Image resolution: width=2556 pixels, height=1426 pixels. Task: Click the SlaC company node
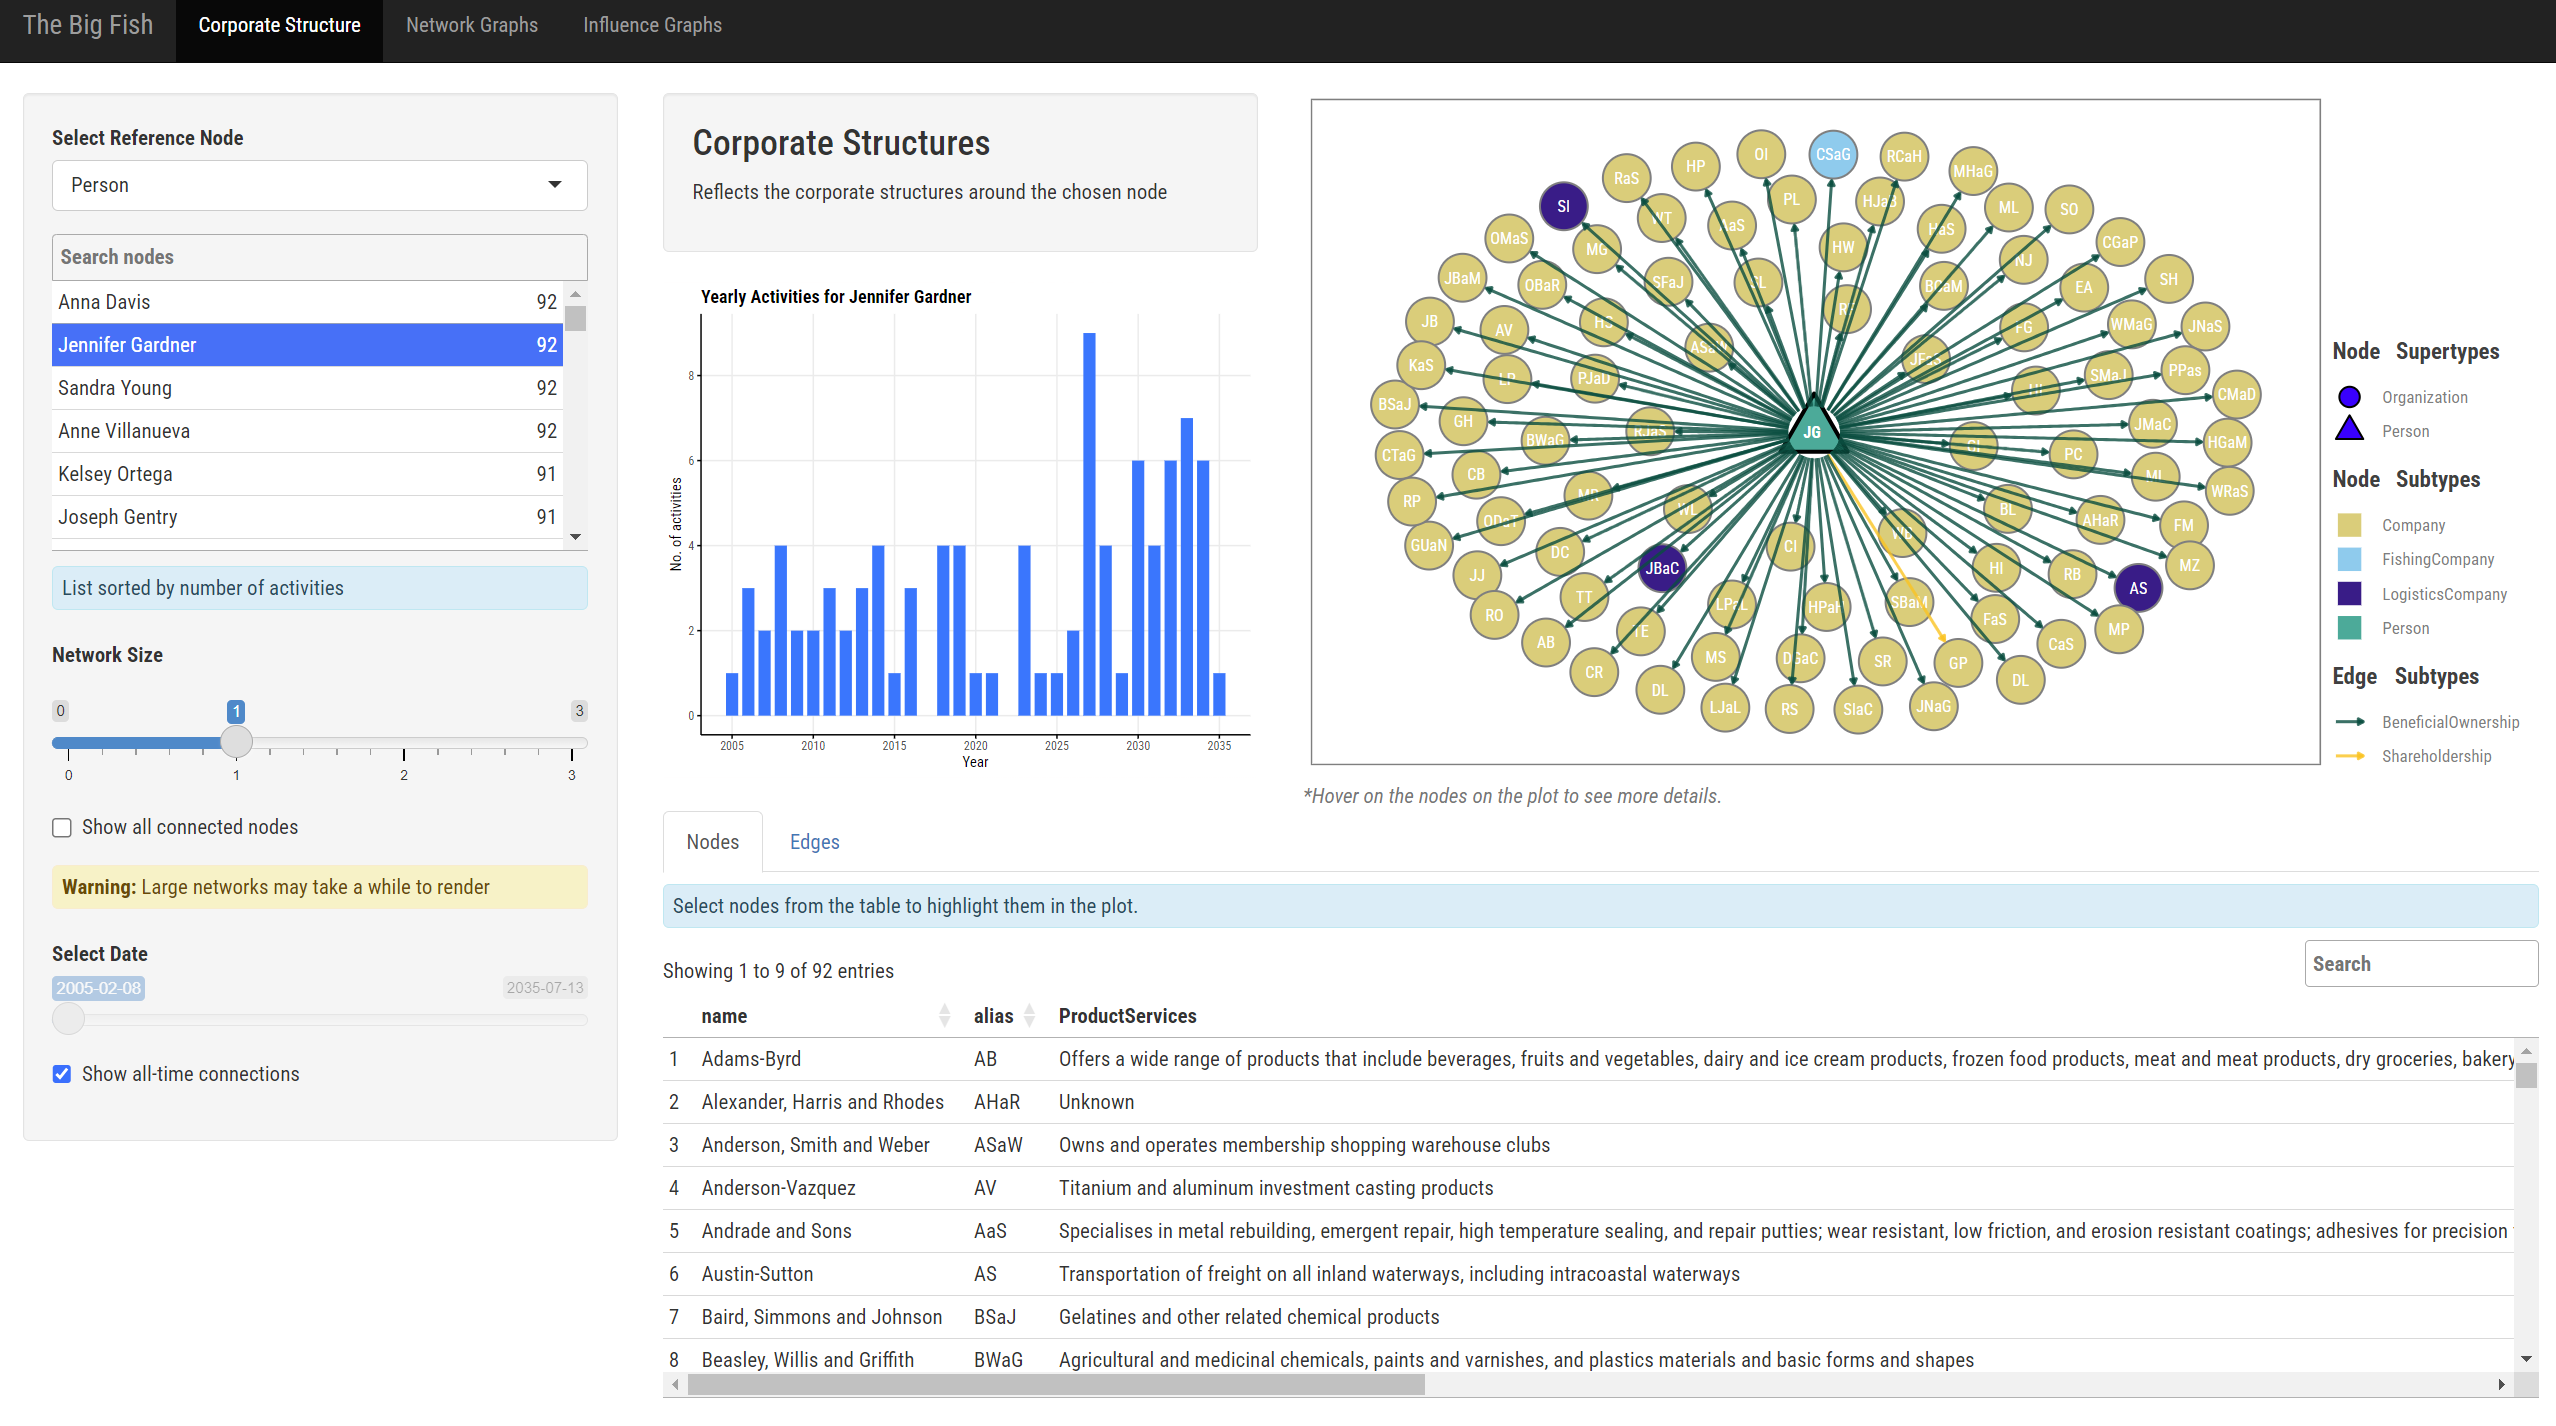1857,709
